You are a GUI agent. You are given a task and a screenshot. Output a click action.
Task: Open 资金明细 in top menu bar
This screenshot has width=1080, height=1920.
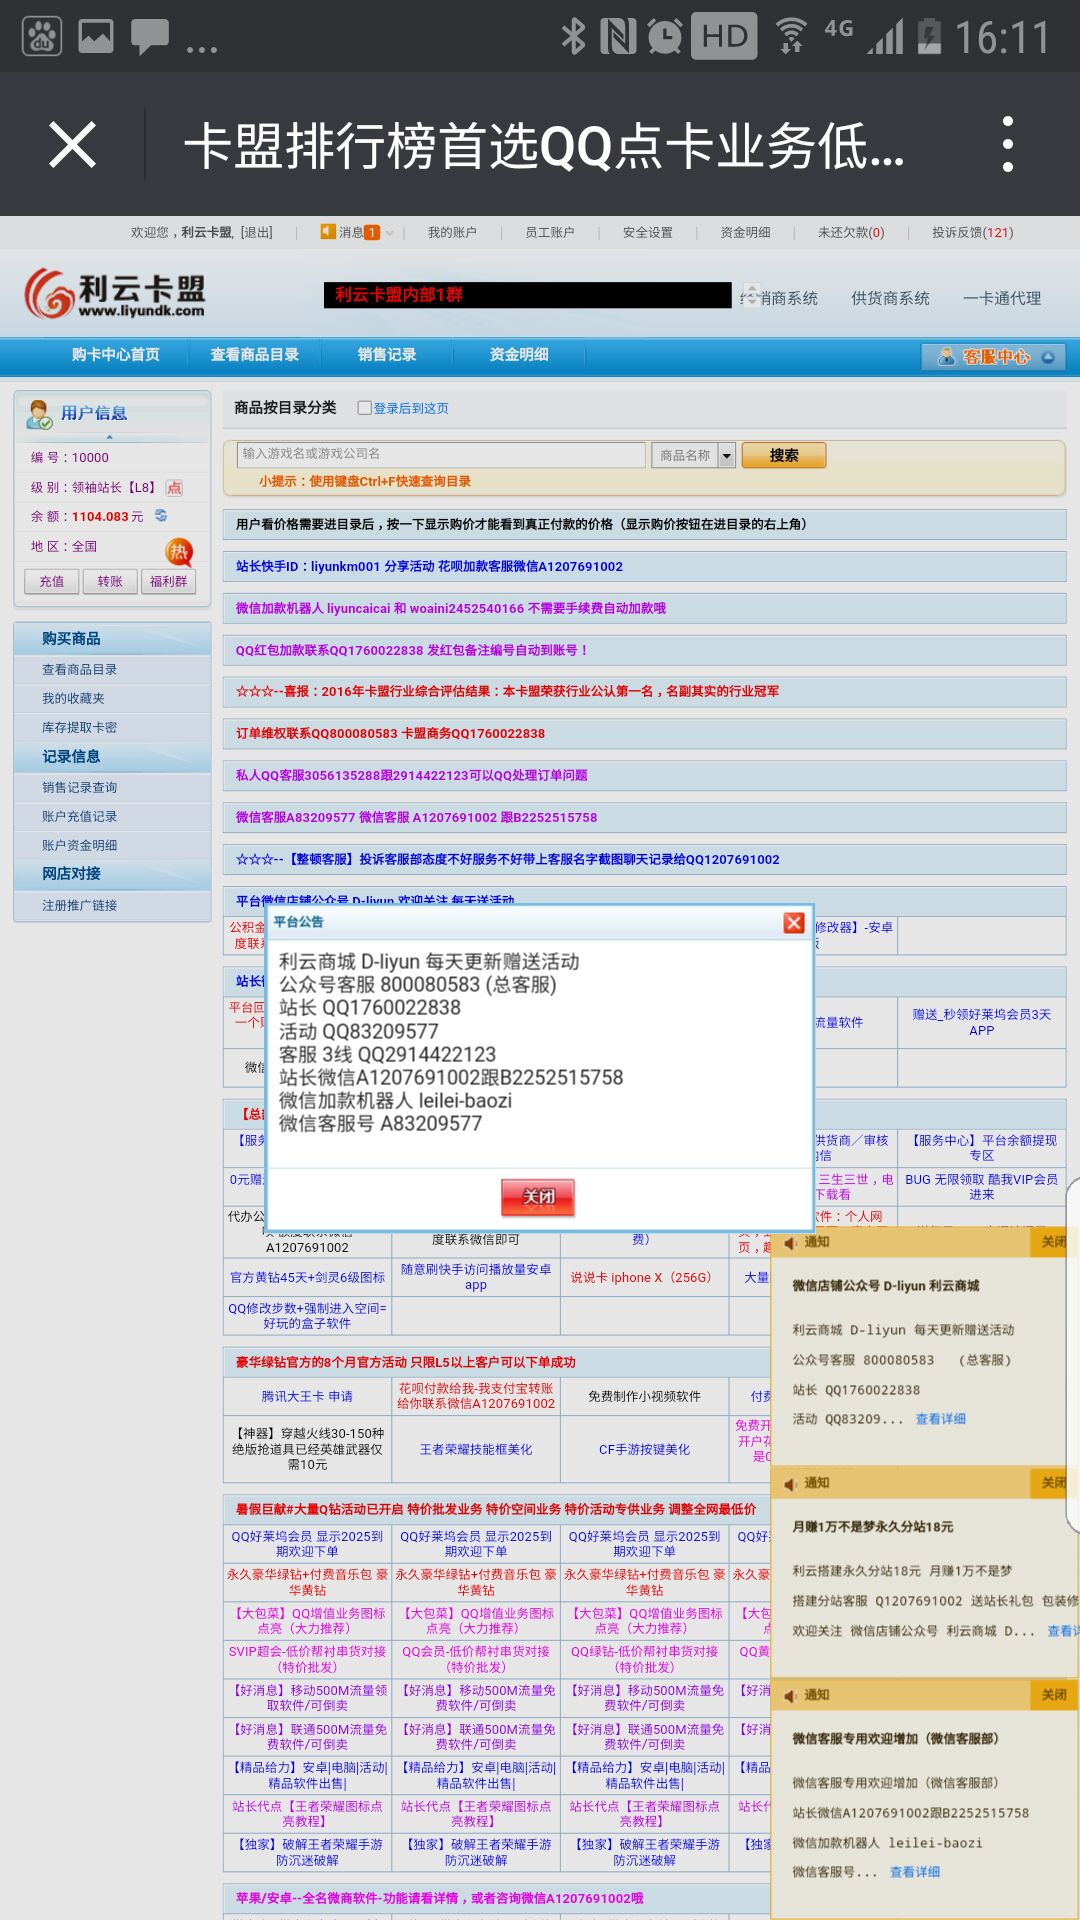746,232
